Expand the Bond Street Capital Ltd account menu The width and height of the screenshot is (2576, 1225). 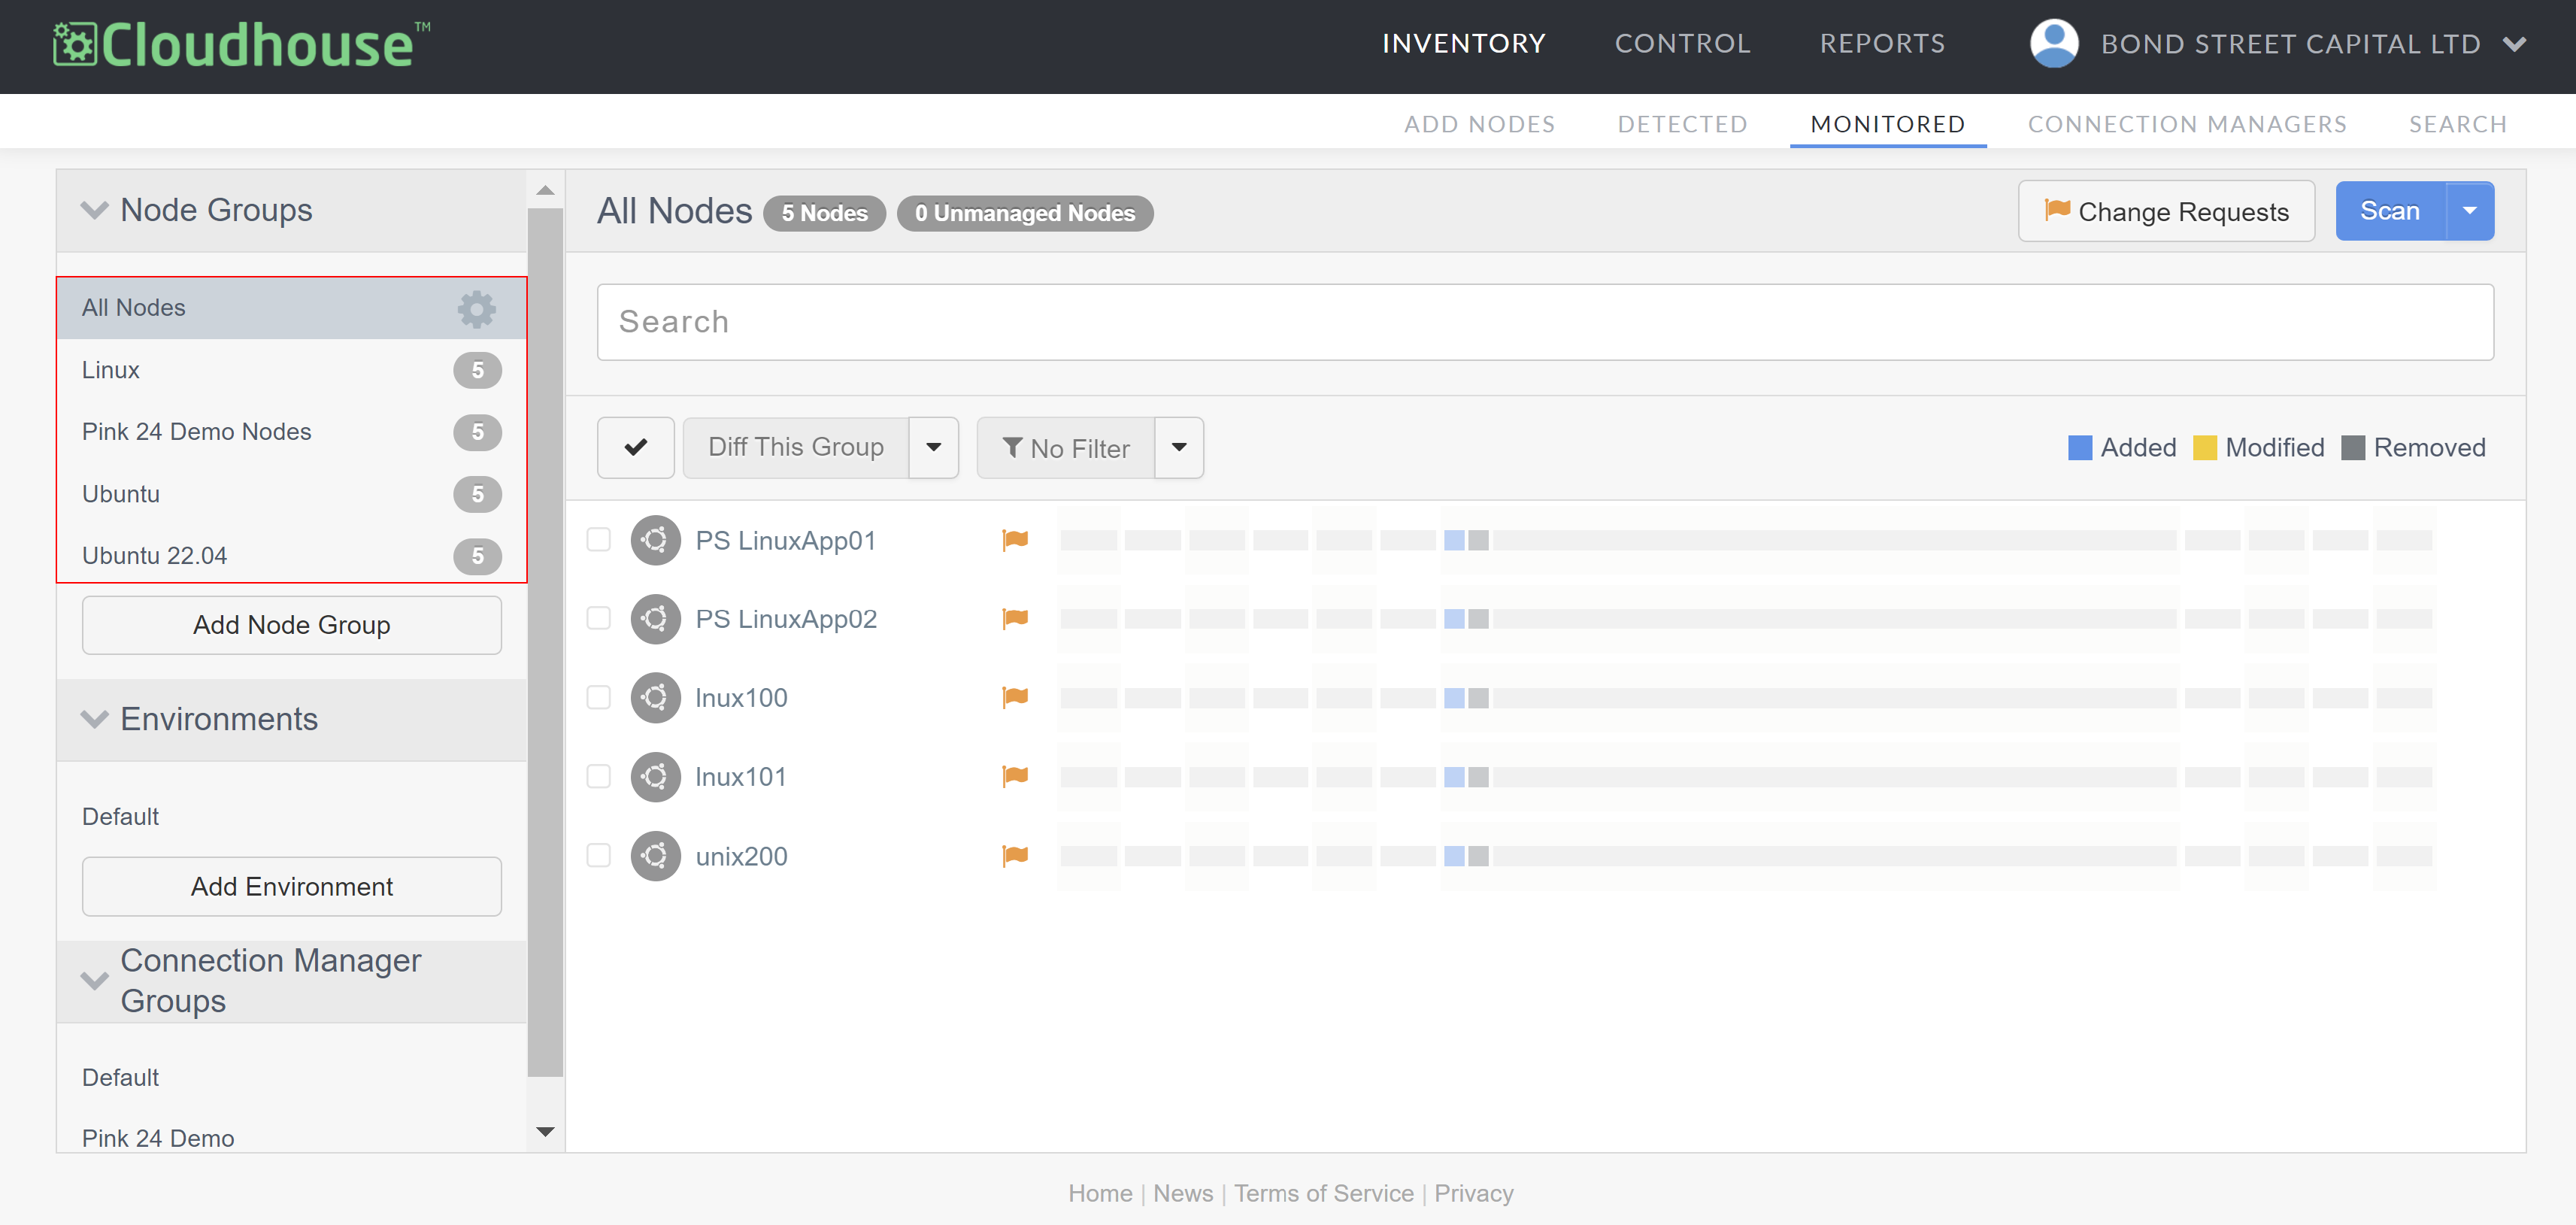(2514, 44)
